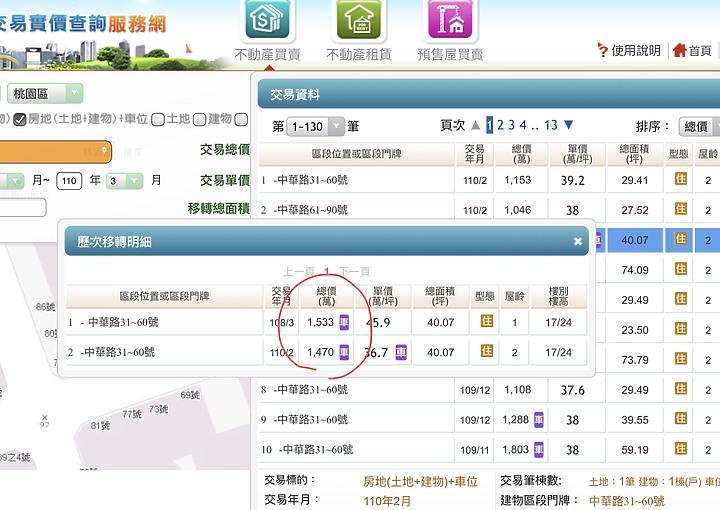Screen dimensions: 720x510
Task: Go to page 13 of results
Action: pyautogui.click(x=551, y=125)
